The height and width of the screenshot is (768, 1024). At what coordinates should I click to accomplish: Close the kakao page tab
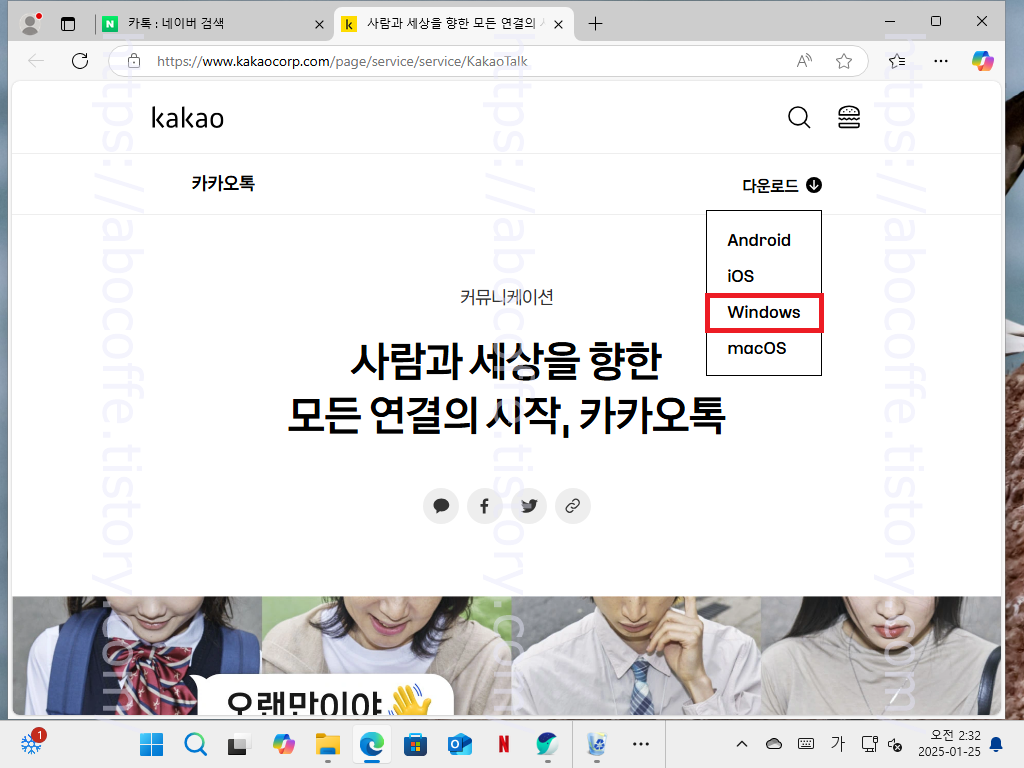(x=558, y=25)
